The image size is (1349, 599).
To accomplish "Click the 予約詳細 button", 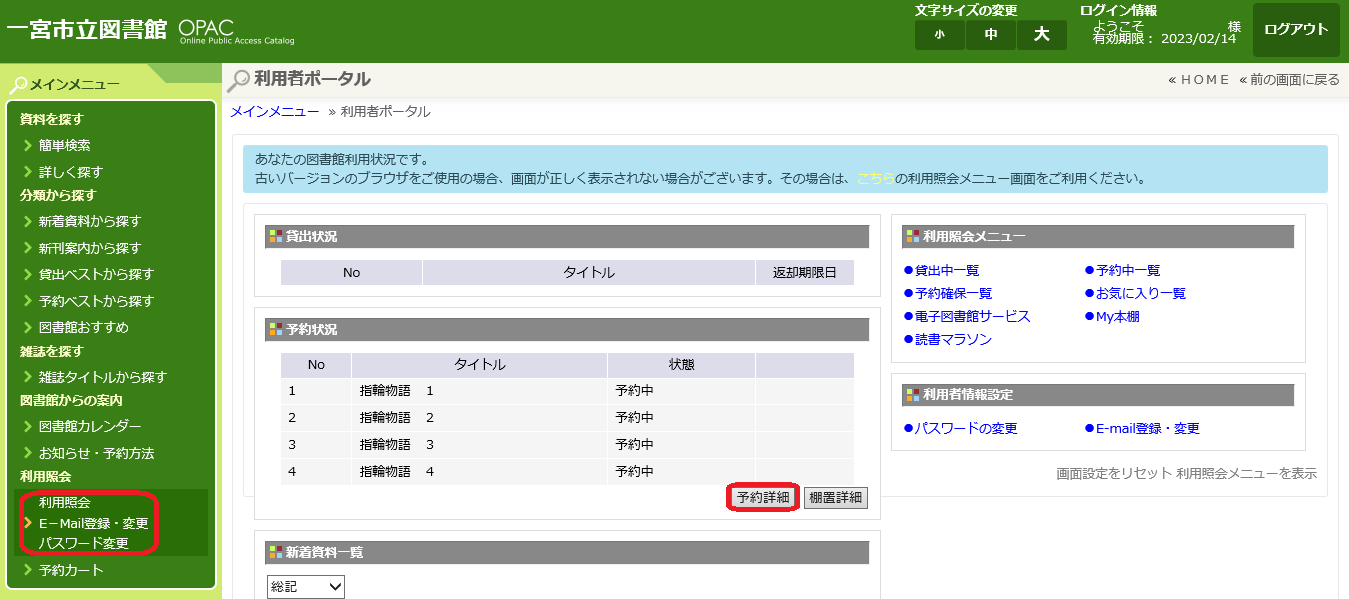I will click(x=762, y=497).
